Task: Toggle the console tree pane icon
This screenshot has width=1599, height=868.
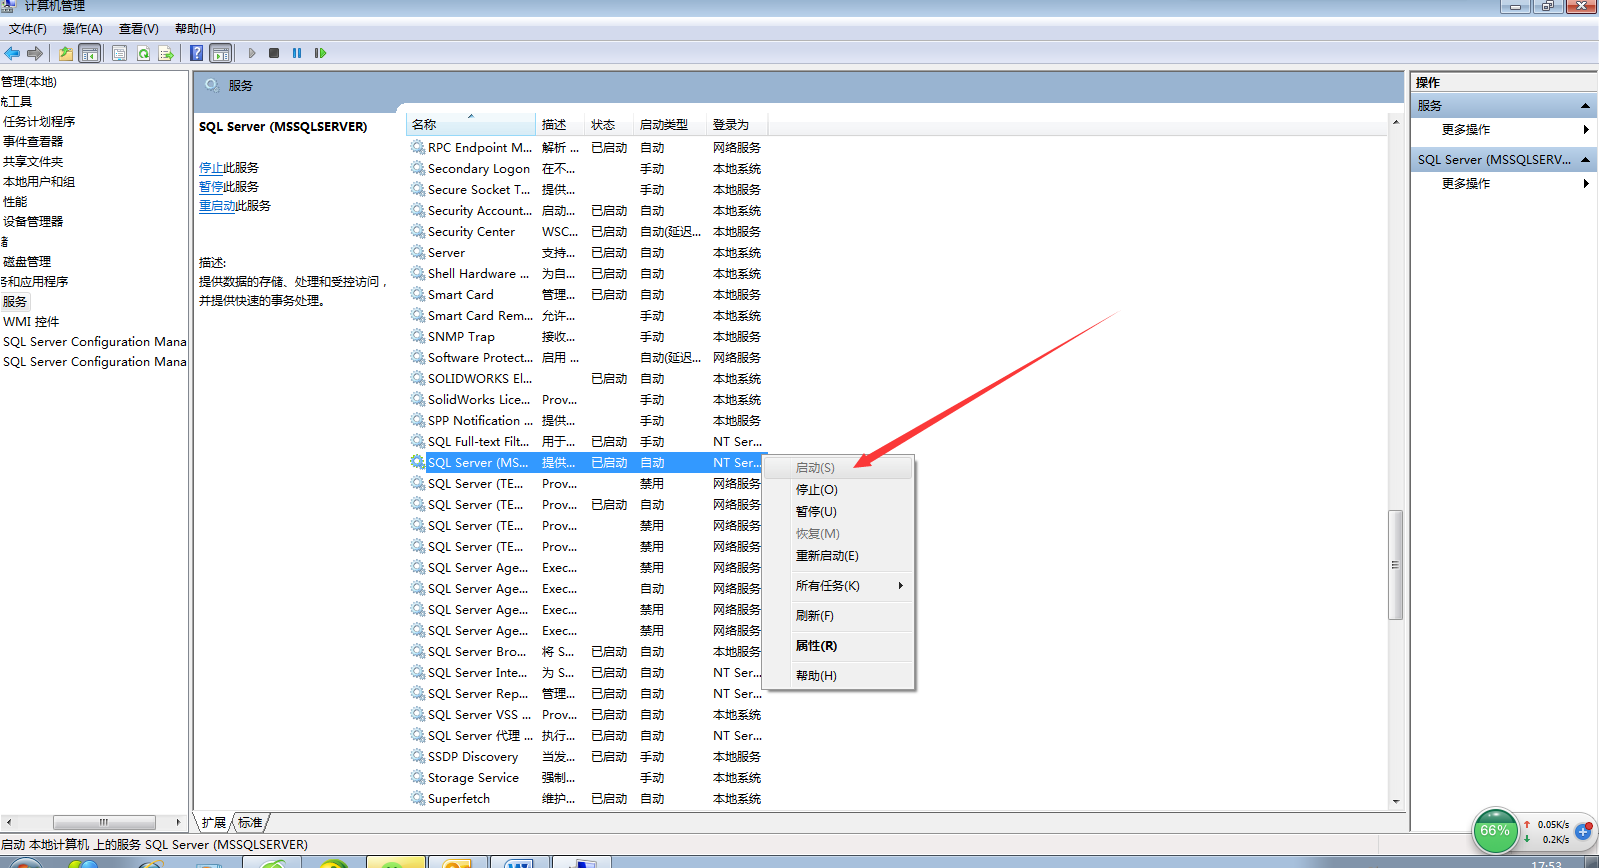Action: pyautogui.click(x=90, y=53)
